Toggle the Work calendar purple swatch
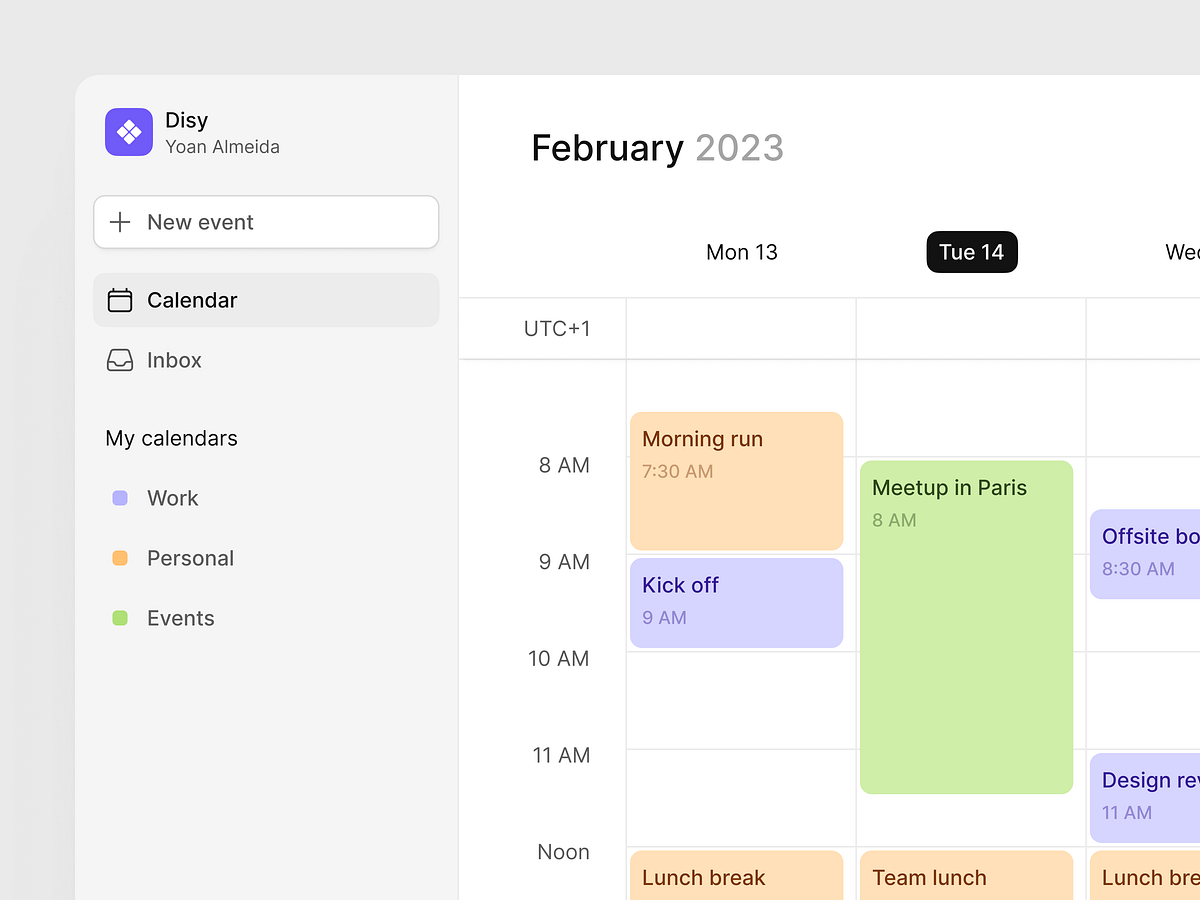Screen dimensions: 1200x900 (x=120, y=498)
